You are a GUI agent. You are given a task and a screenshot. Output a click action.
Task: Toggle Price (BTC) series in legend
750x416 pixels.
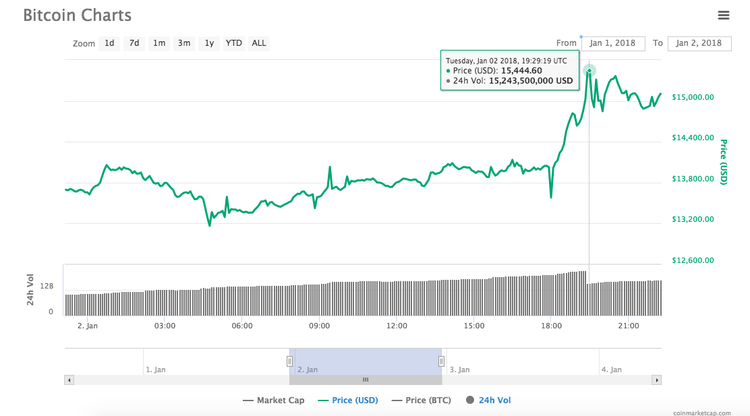click(421, 400)
